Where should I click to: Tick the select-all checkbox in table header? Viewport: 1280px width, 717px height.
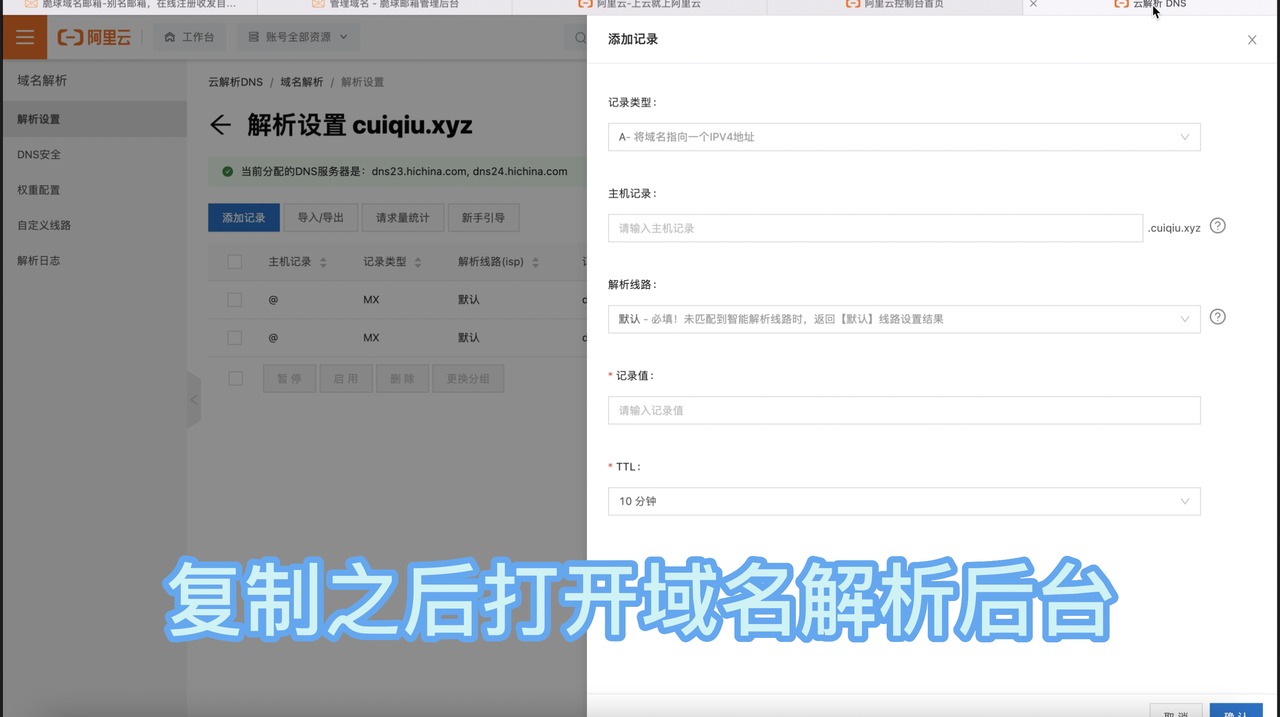click(235, 262)
